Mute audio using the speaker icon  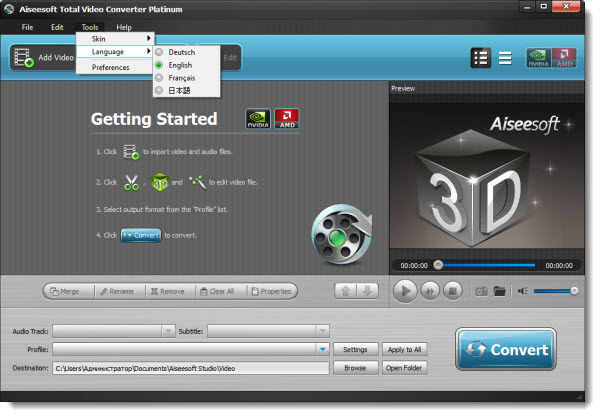point(522,291)
